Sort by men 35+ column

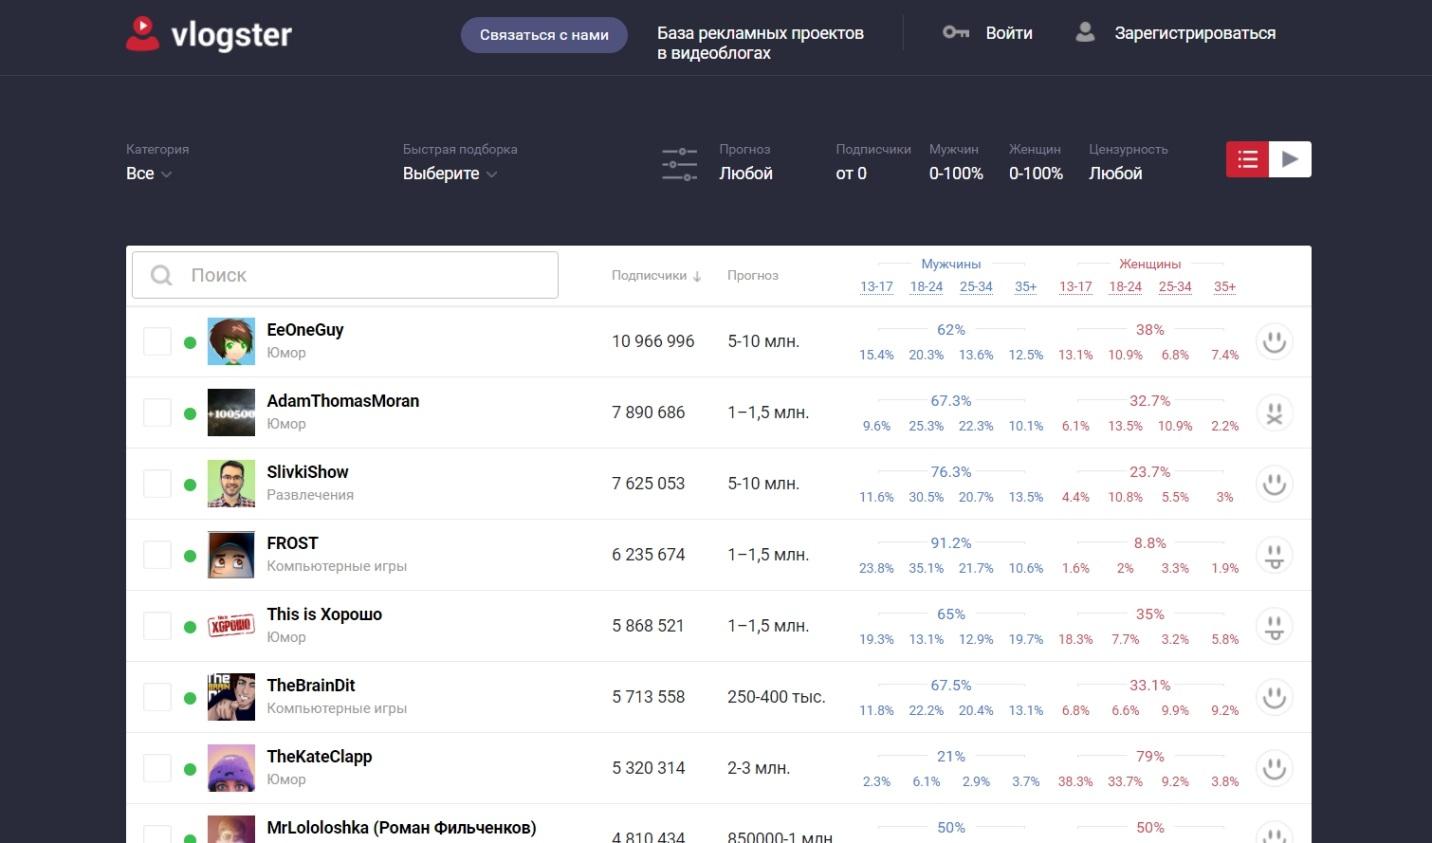point(1026,286)
